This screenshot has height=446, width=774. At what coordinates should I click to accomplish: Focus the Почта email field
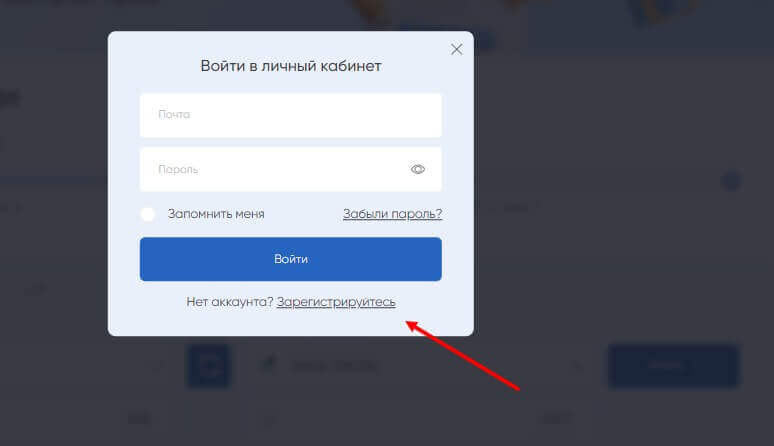291,115
